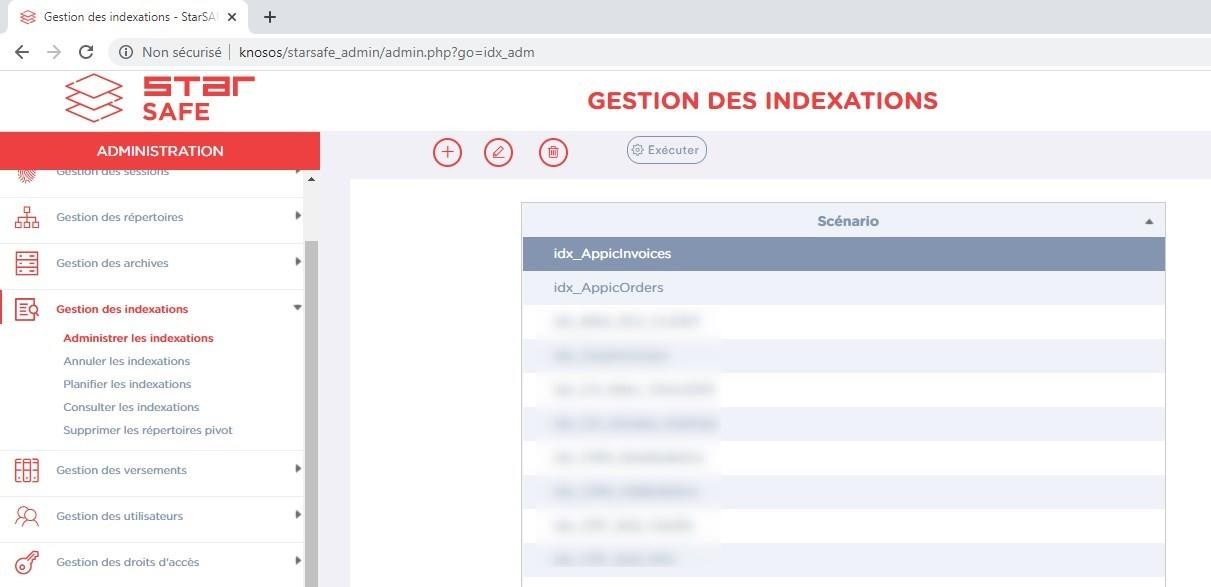The height and width of the screenshot is (587, 1211).
Task: Click the edit (pencil) indexation icon
Action: click(498, 152)
